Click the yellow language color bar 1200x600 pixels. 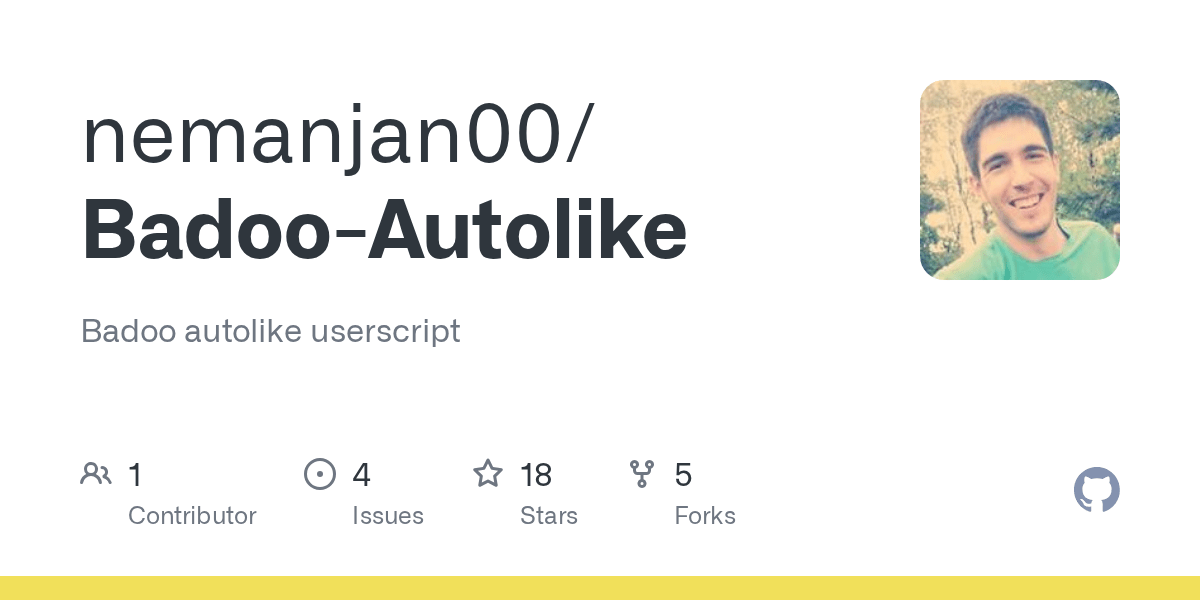[x=600, y=588]
